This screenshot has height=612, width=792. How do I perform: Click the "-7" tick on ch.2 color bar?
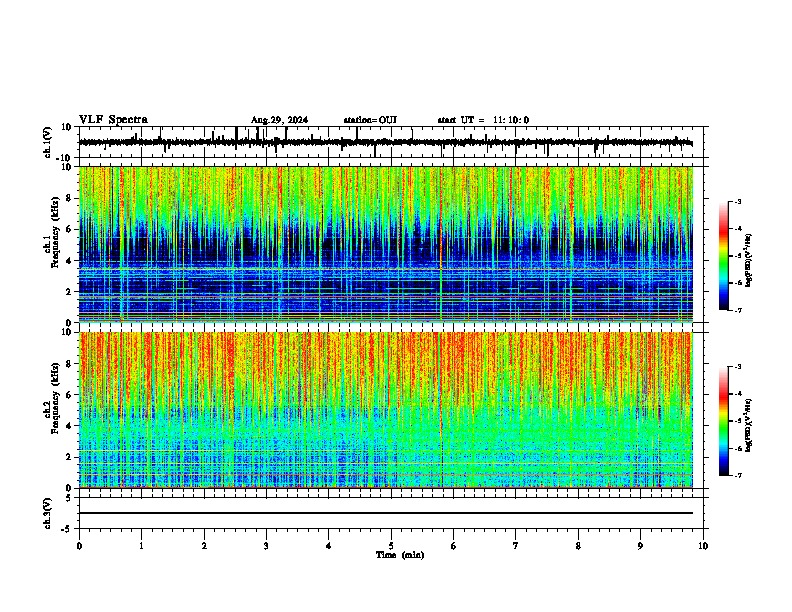click(x=738, y=475)
